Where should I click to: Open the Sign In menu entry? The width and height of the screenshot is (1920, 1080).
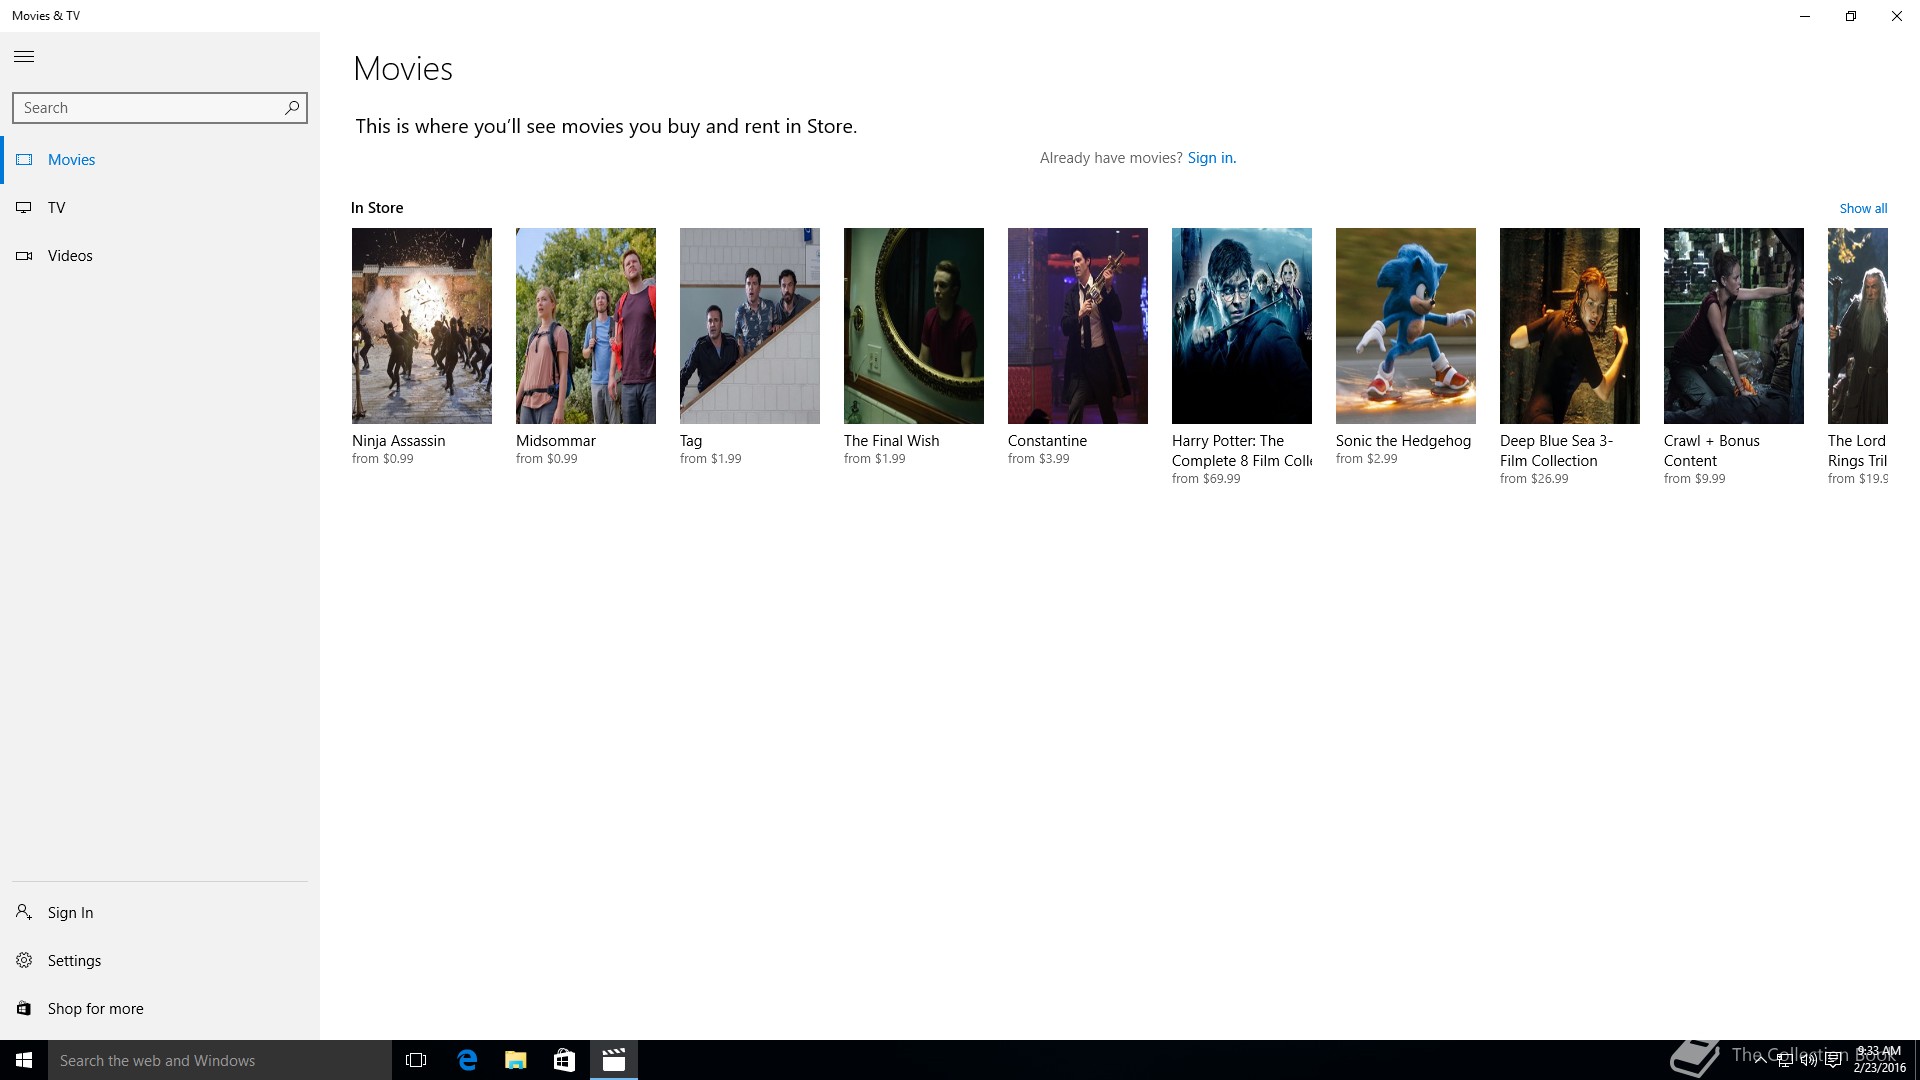160,912
